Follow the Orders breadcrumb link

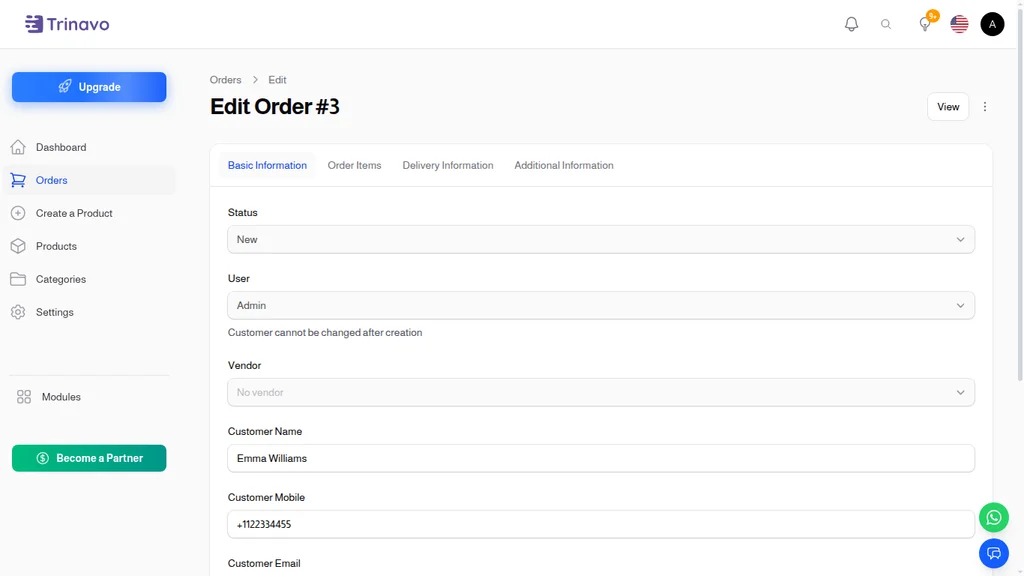[x=225, y=80]
